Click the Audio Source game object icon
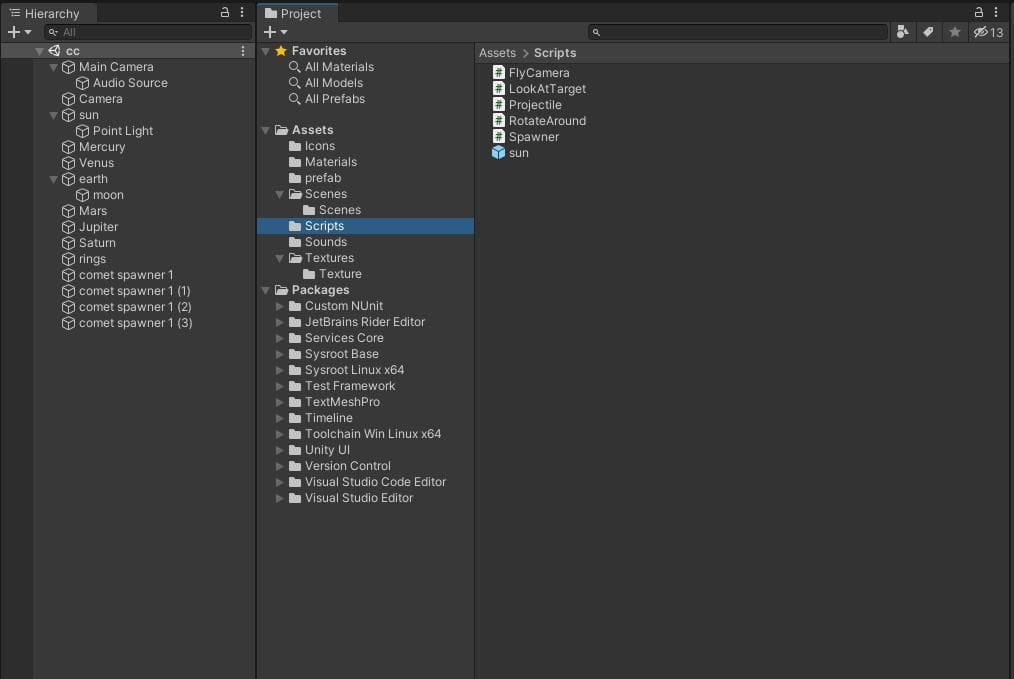Viewport: 1014px width, 679px height. [82, 83]
